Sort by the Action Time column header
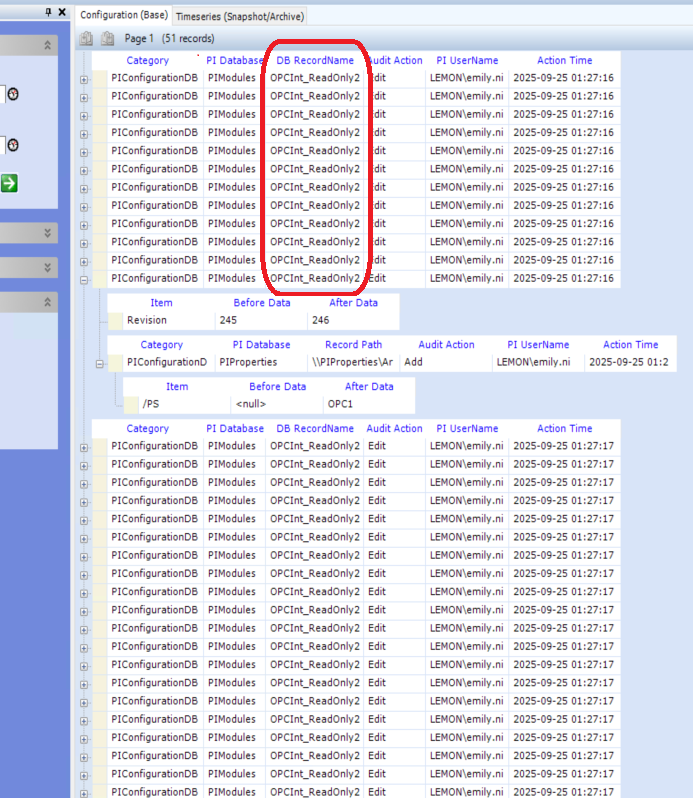The image size is (693, 798). click(564, 61)
